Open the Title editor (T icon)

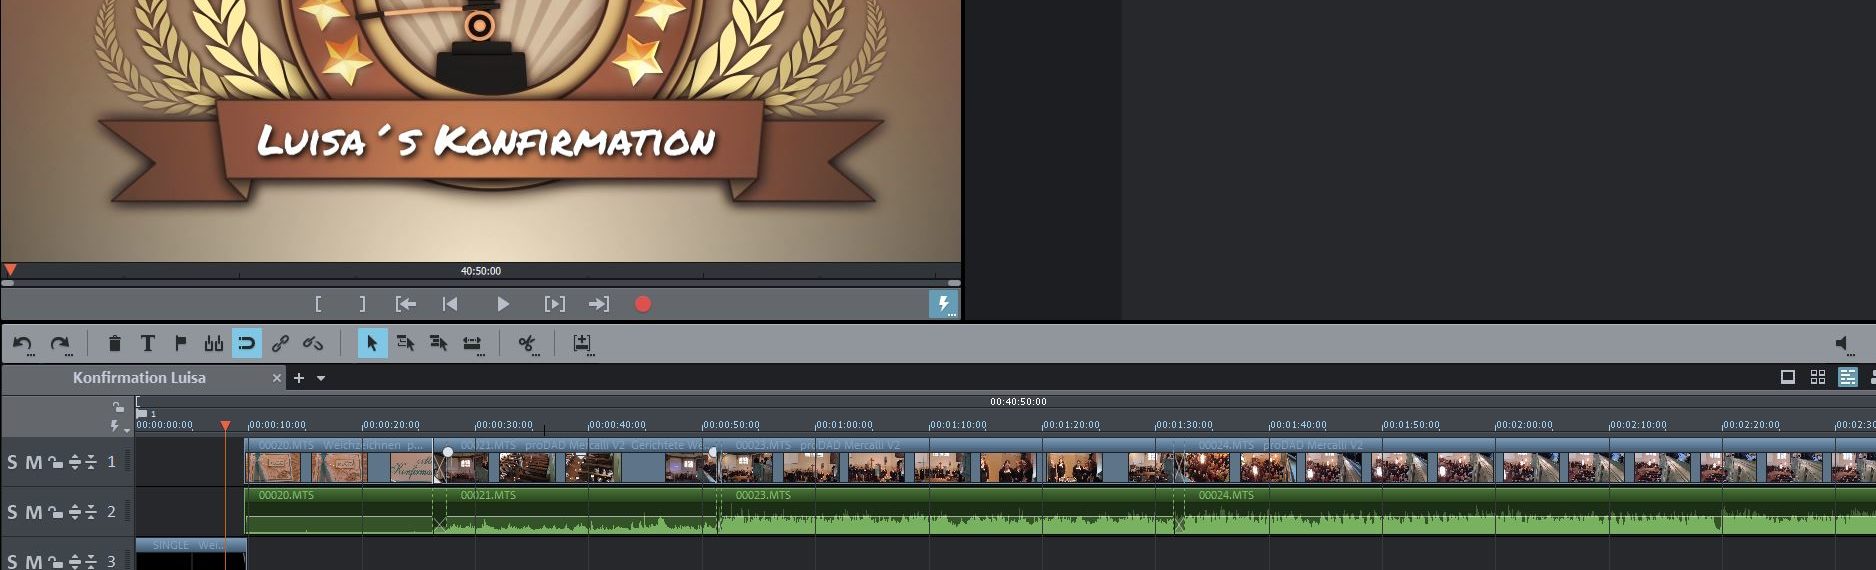pyautogui.click(x=147, y=344)
